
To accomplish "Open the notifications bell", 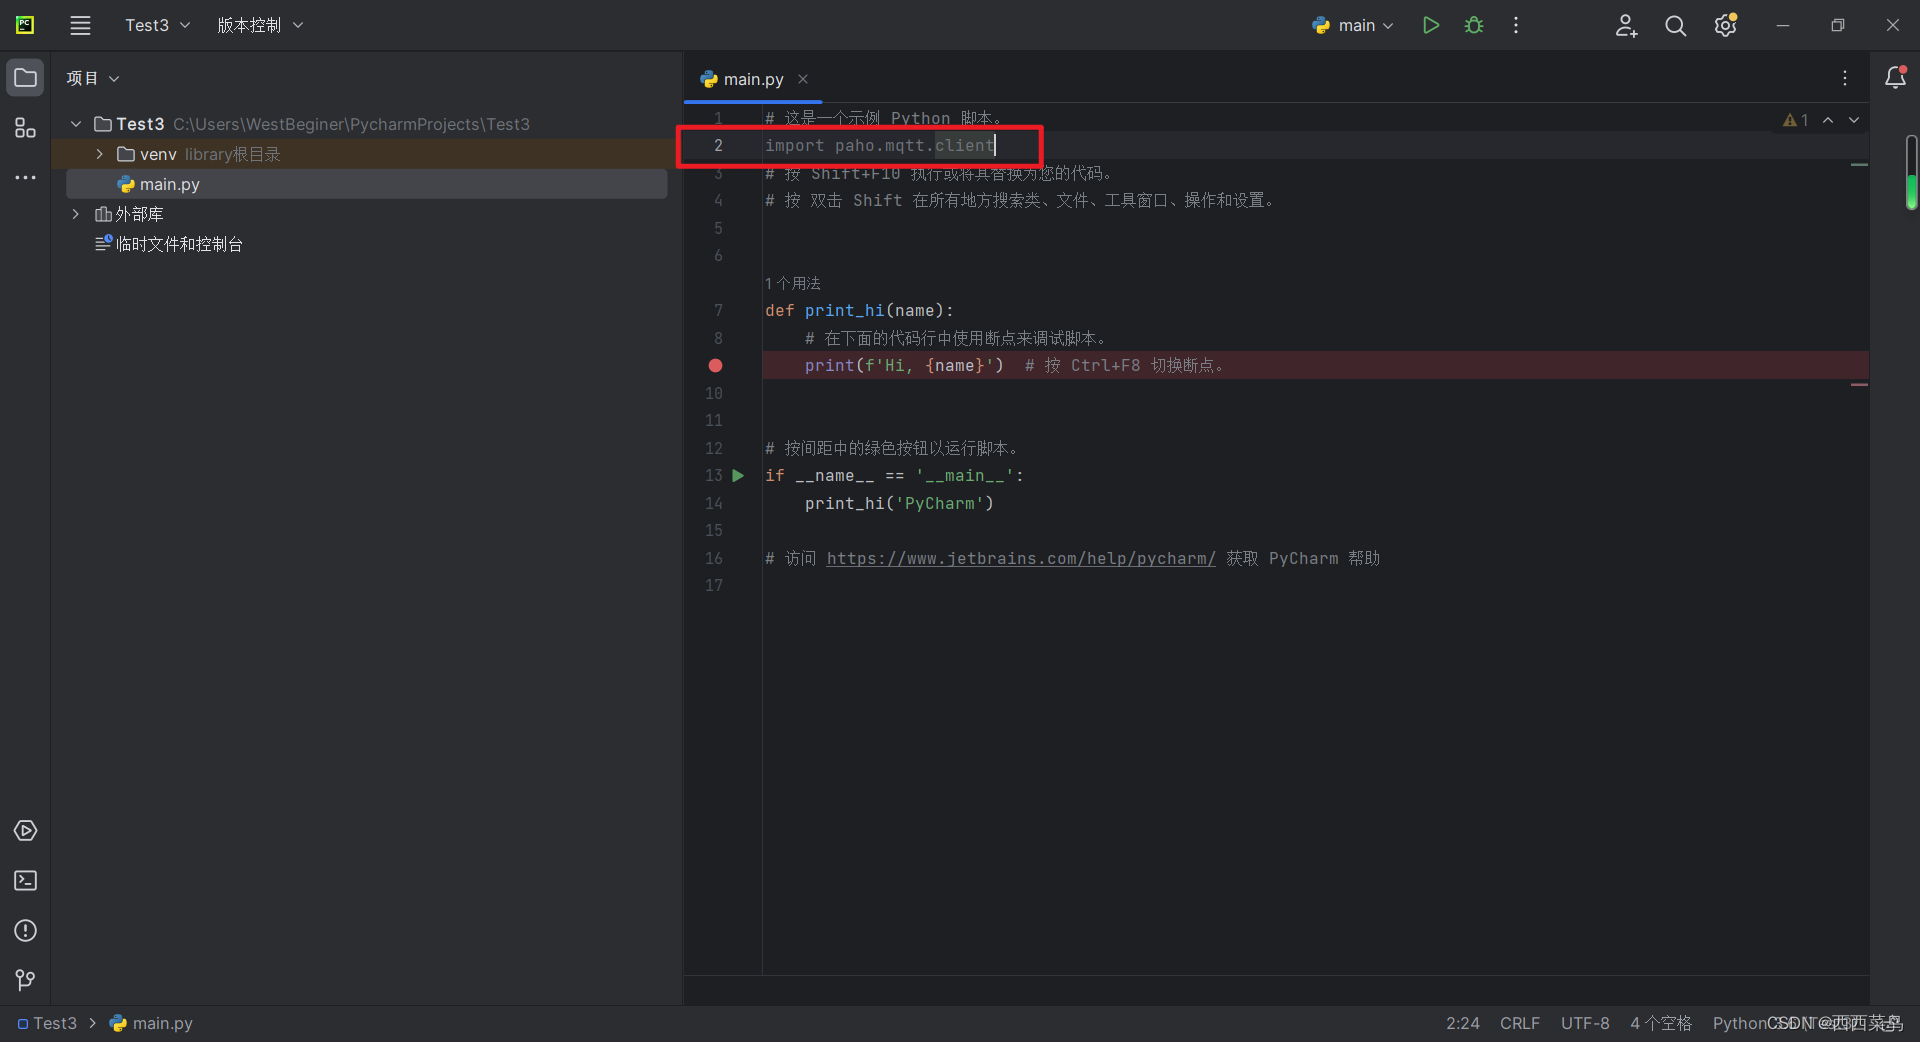I will tap(1895, 78).
